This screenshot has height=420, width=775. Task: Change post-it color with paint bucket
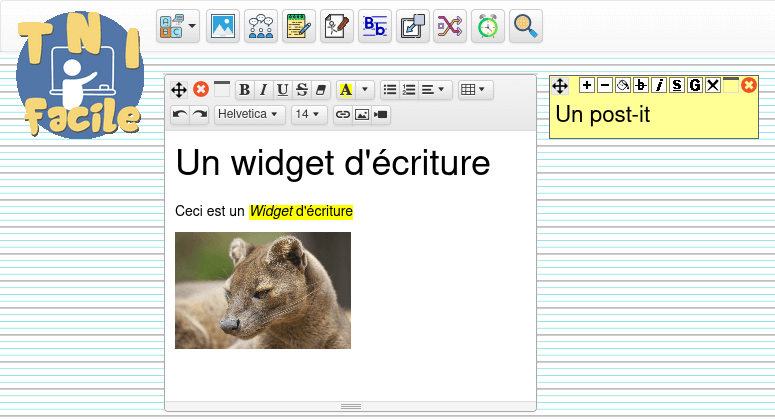[623, 85]
